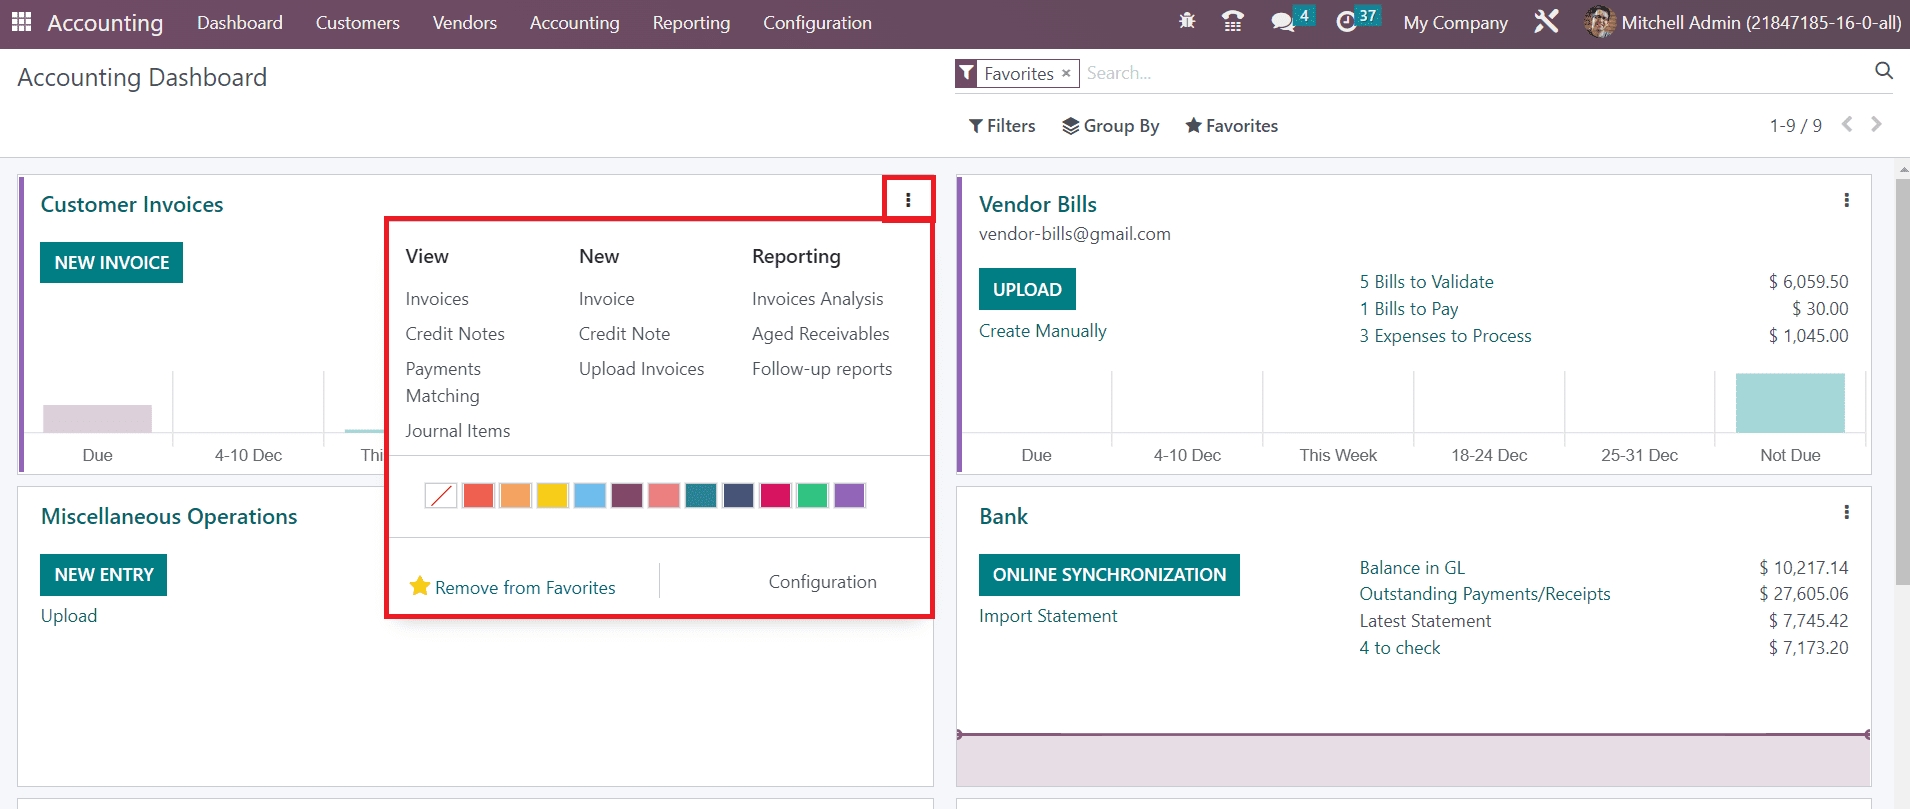Open the VoIP phone icon
The width and height of the screenshot is (1910, 809).
point(1233,21)
